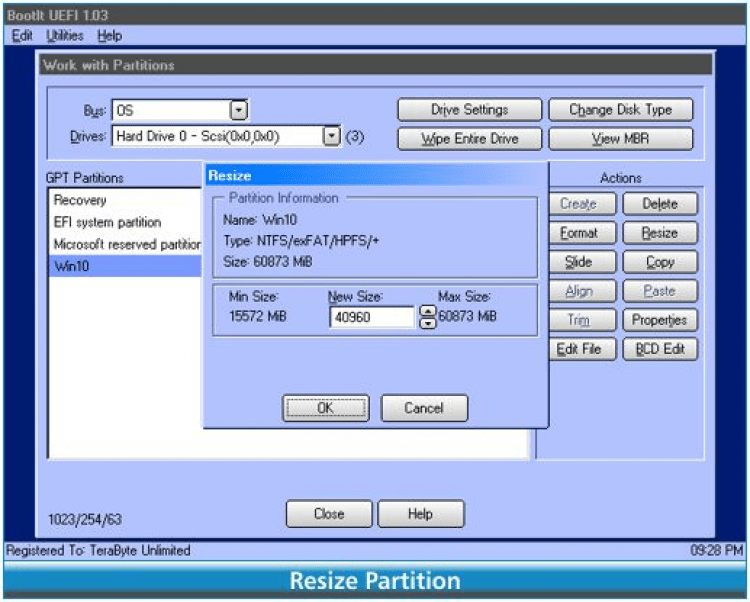Open BCD Edit
The height and width of the screenshot is (602, 750).
659,350
